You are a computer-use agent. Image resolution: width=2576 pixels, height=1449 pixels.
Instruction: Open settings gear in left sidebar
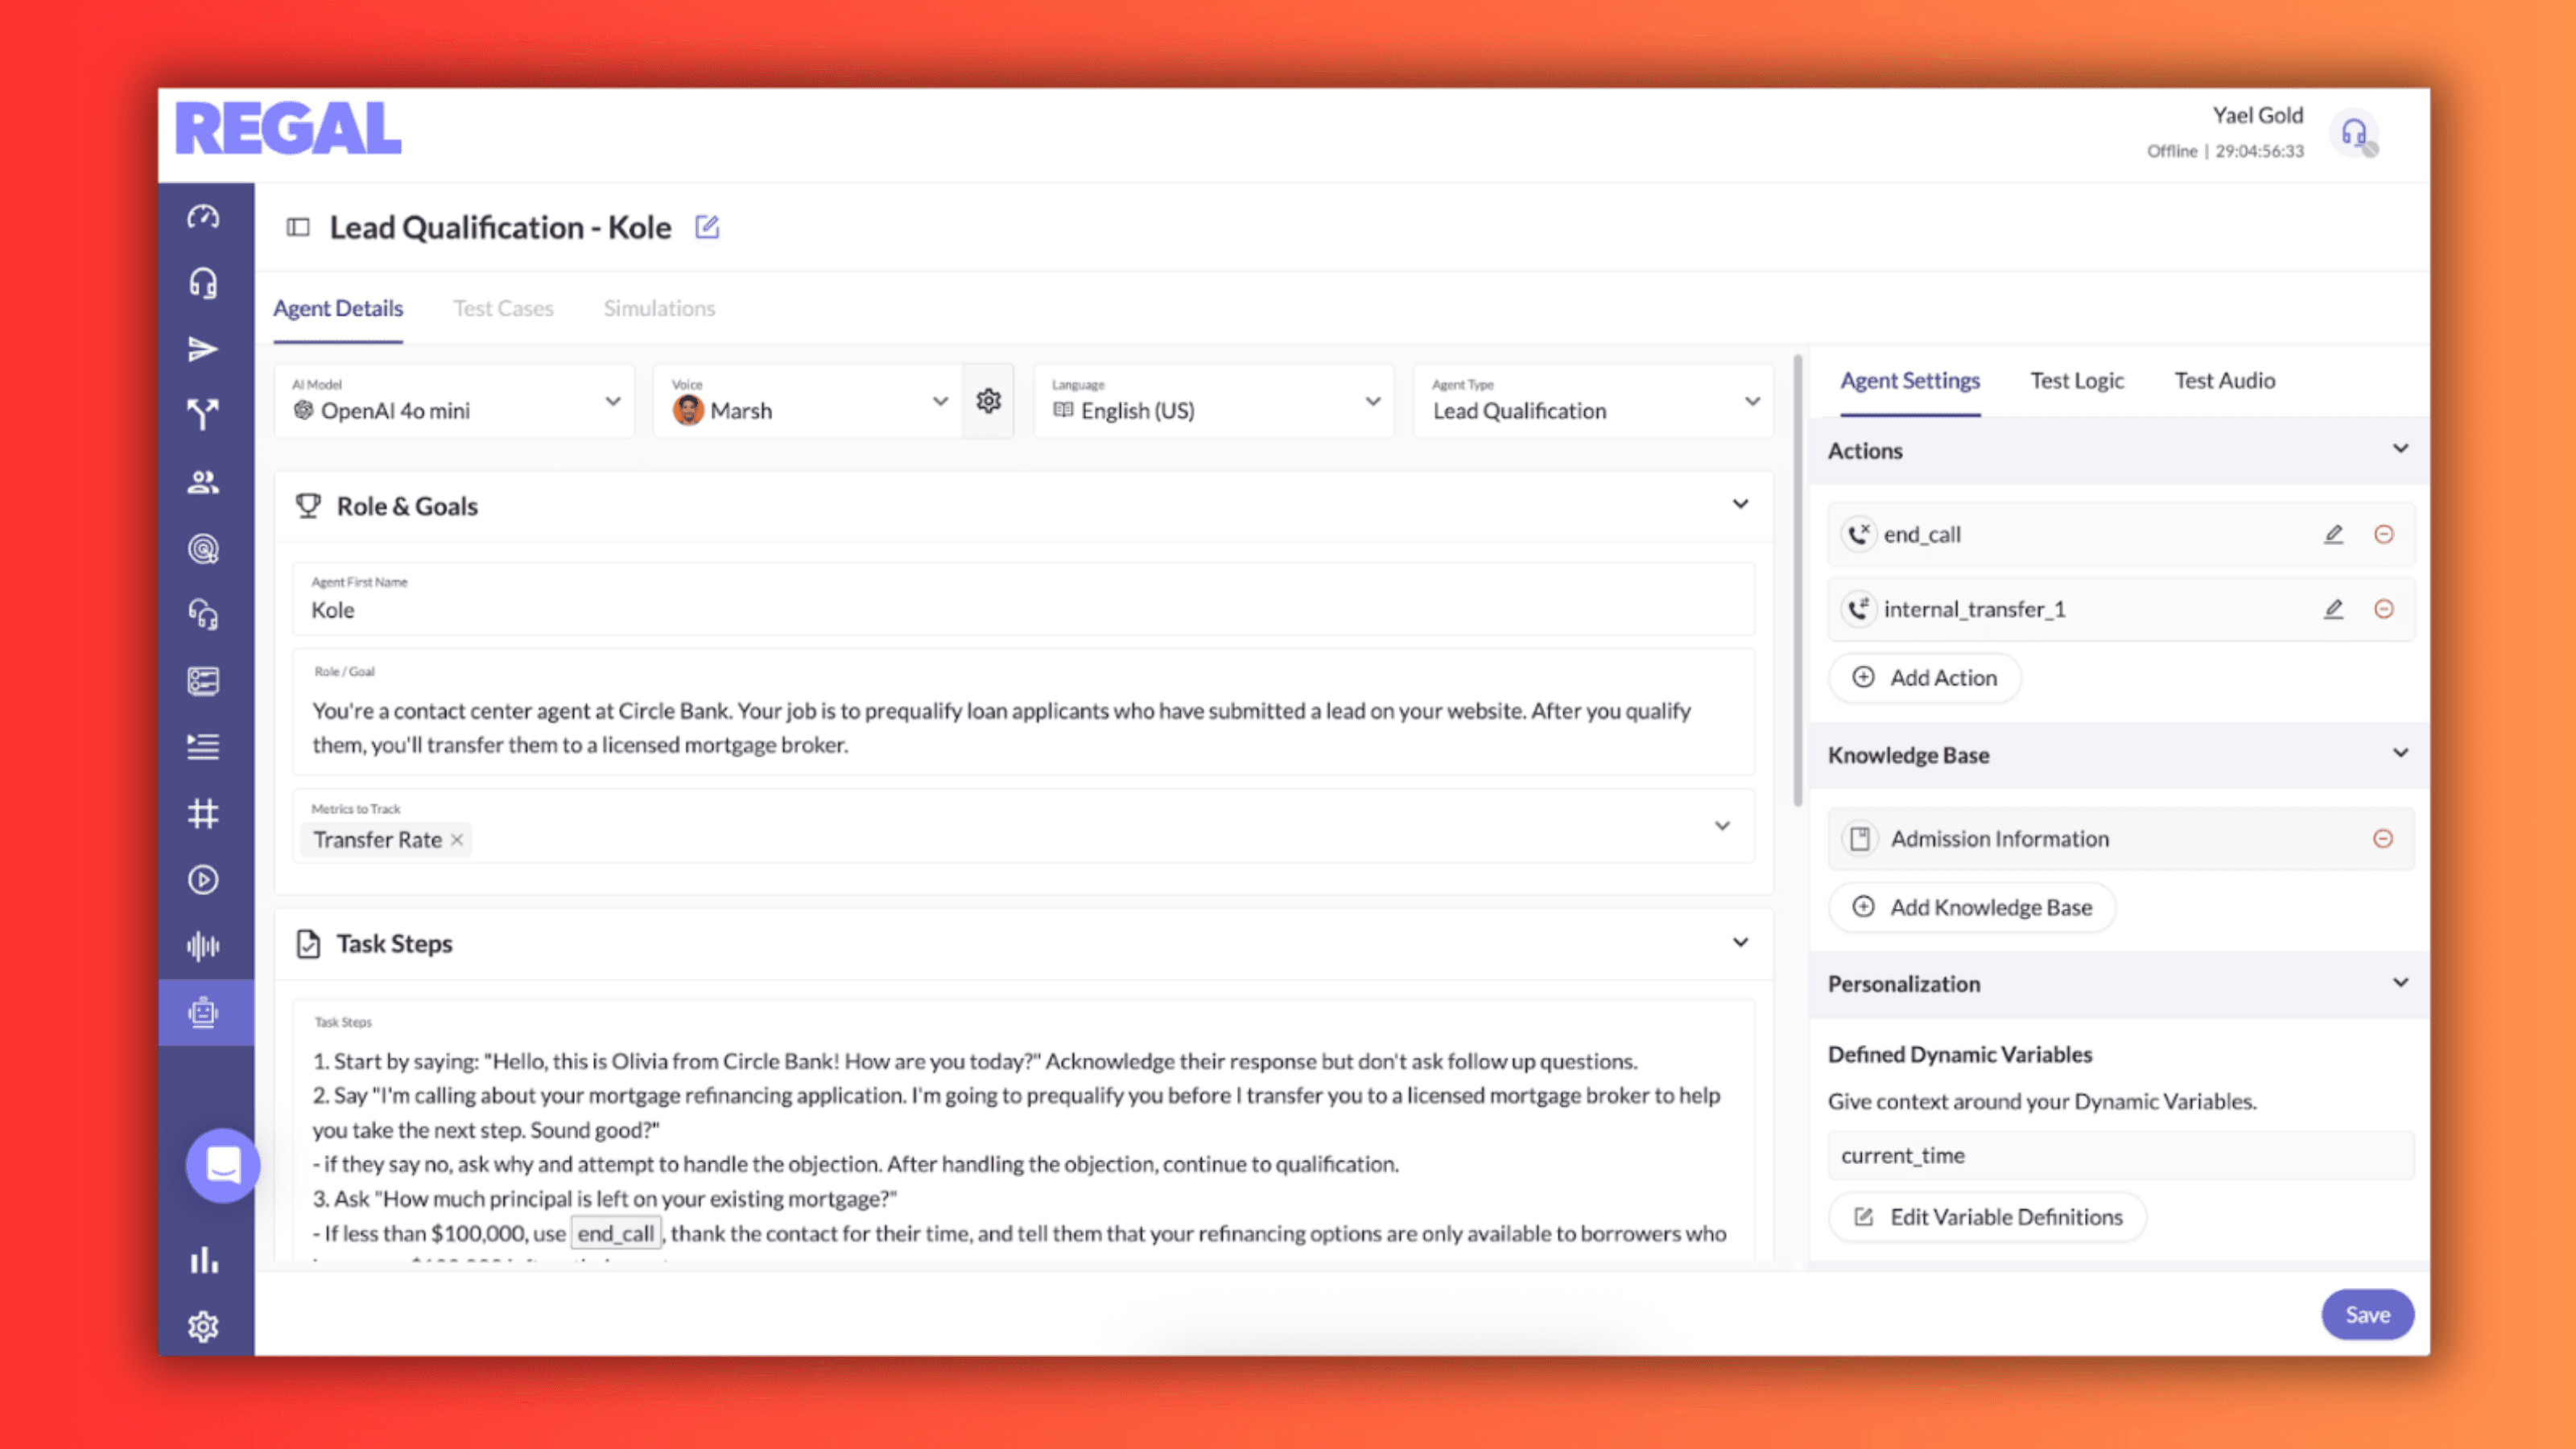pyautogui.click(x=204, y=1326)
